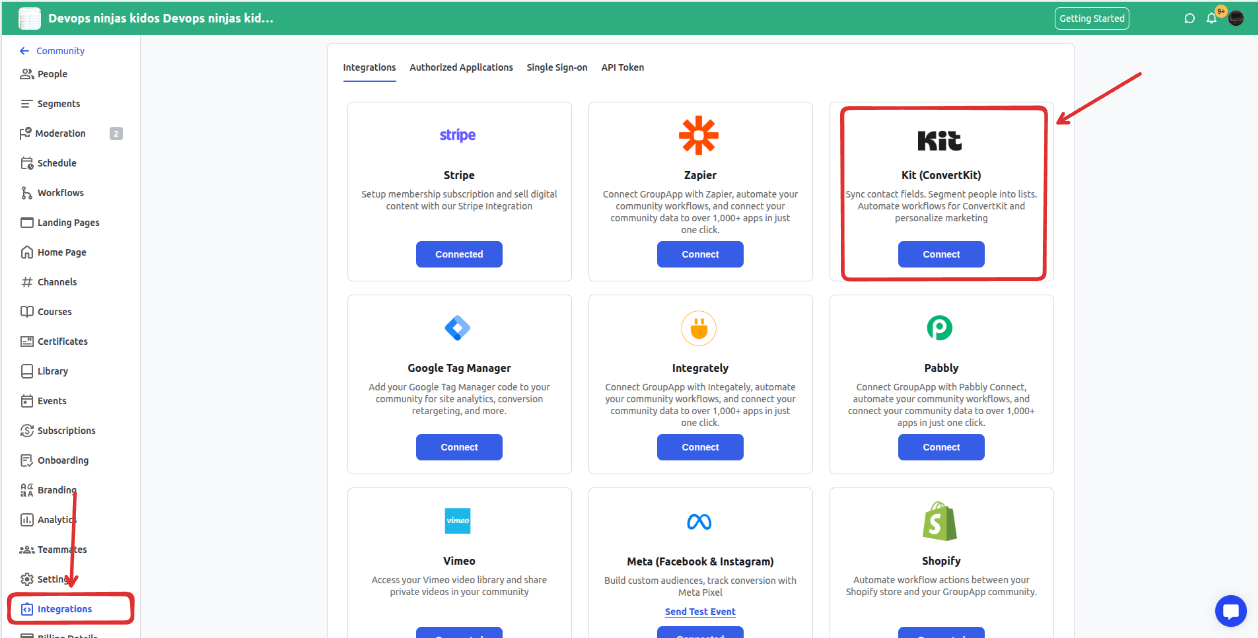
Task: Switch to the Integrations tab
Action: [369, 68]
